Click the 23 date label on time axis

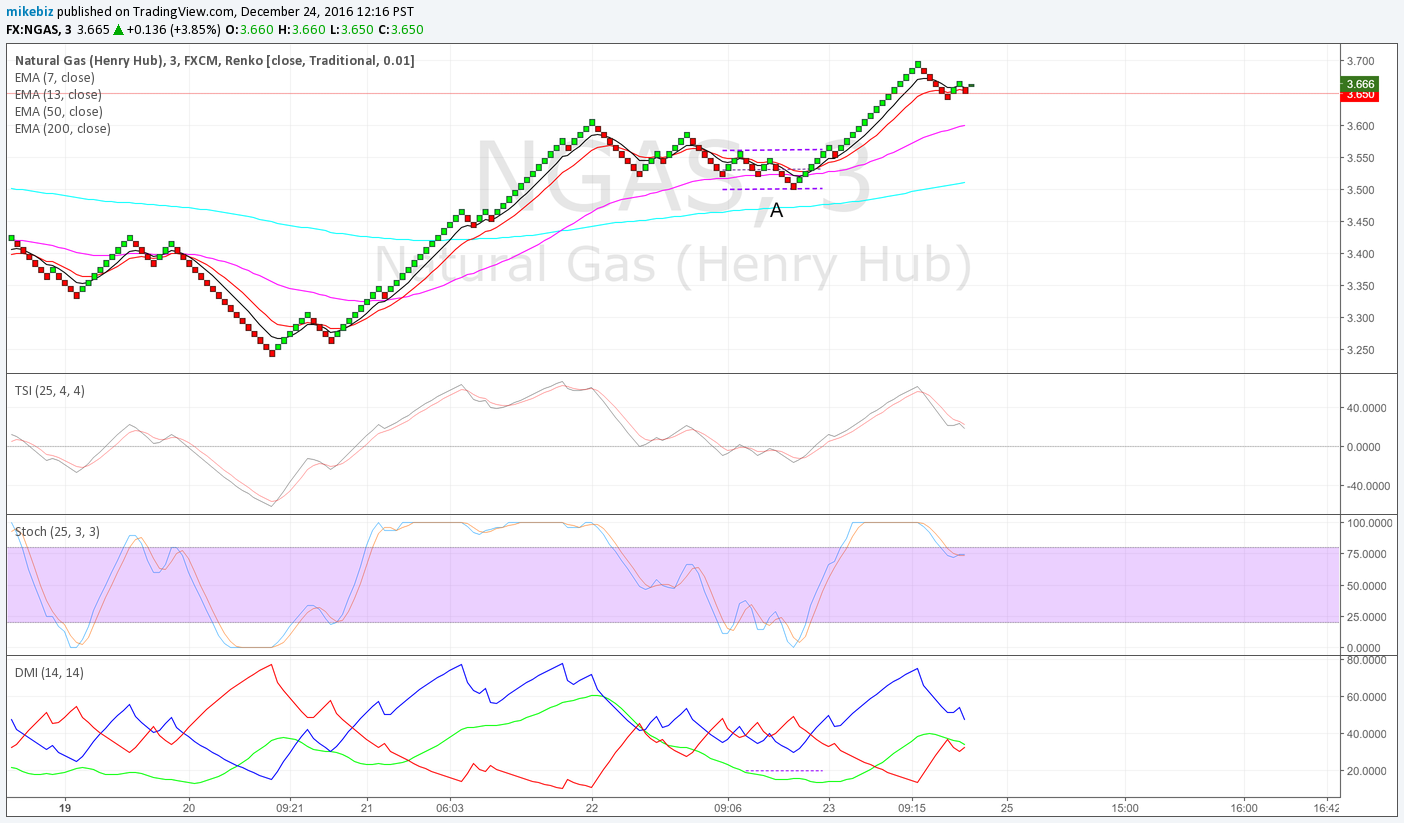click(828, 807)
